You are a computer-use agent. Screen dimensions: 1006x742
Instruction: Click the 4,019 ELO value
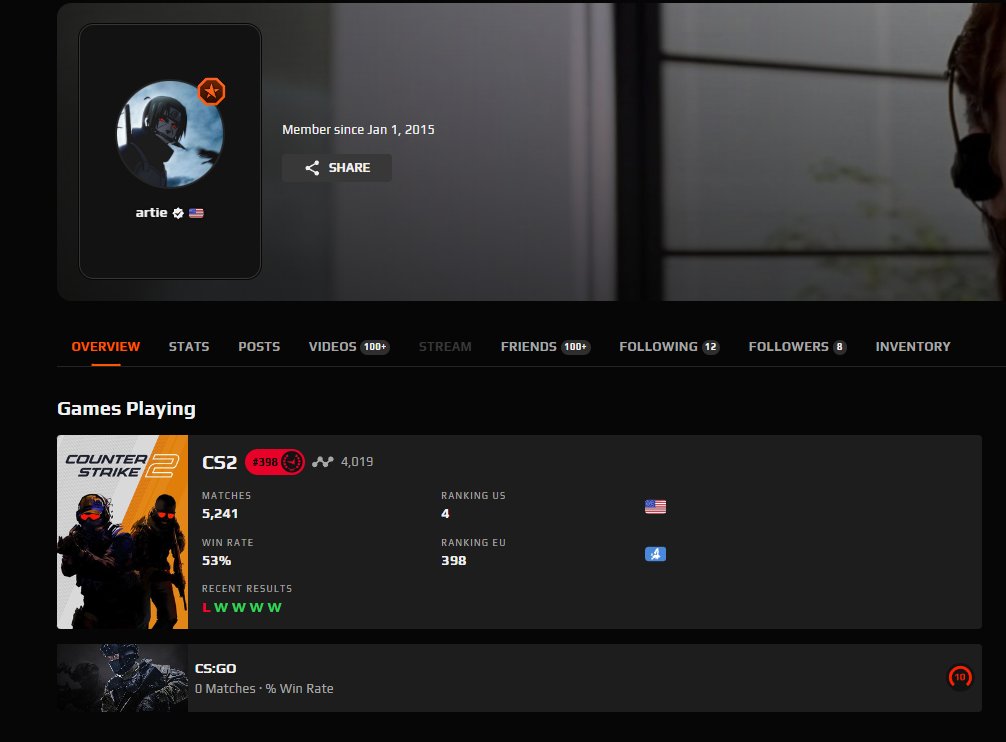click(357, 462)
